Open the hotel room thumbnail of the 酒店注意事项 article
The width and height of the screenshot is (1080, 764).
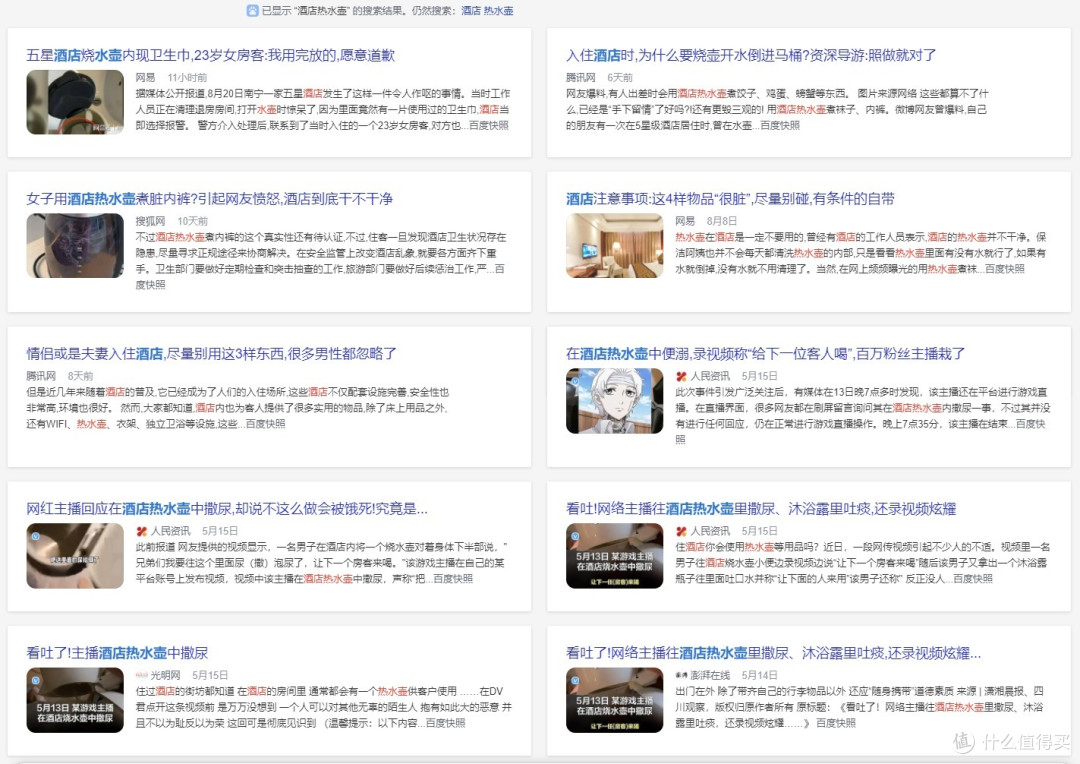614,246
